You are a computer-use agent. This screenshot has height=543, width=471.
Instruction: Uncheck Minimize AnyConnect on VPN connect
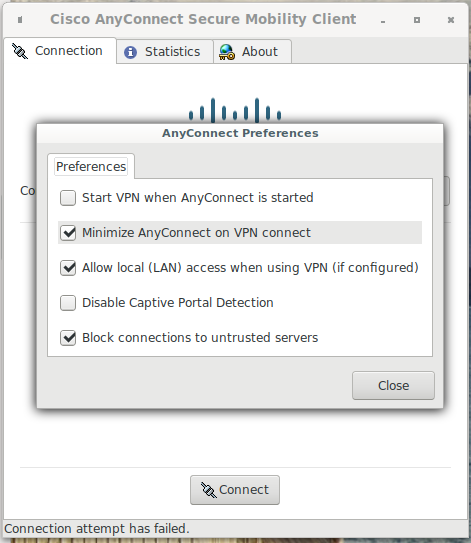[x=68, y=233]
